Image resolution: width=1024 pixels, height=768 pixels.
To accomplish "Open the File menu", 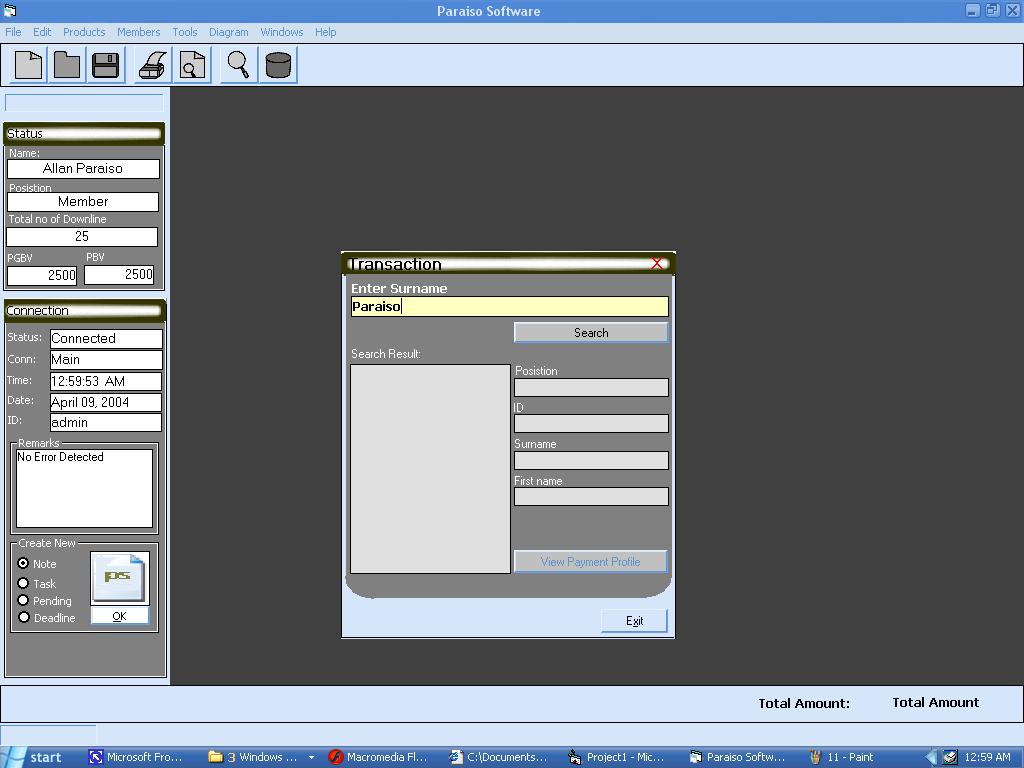I will [13, 32].
